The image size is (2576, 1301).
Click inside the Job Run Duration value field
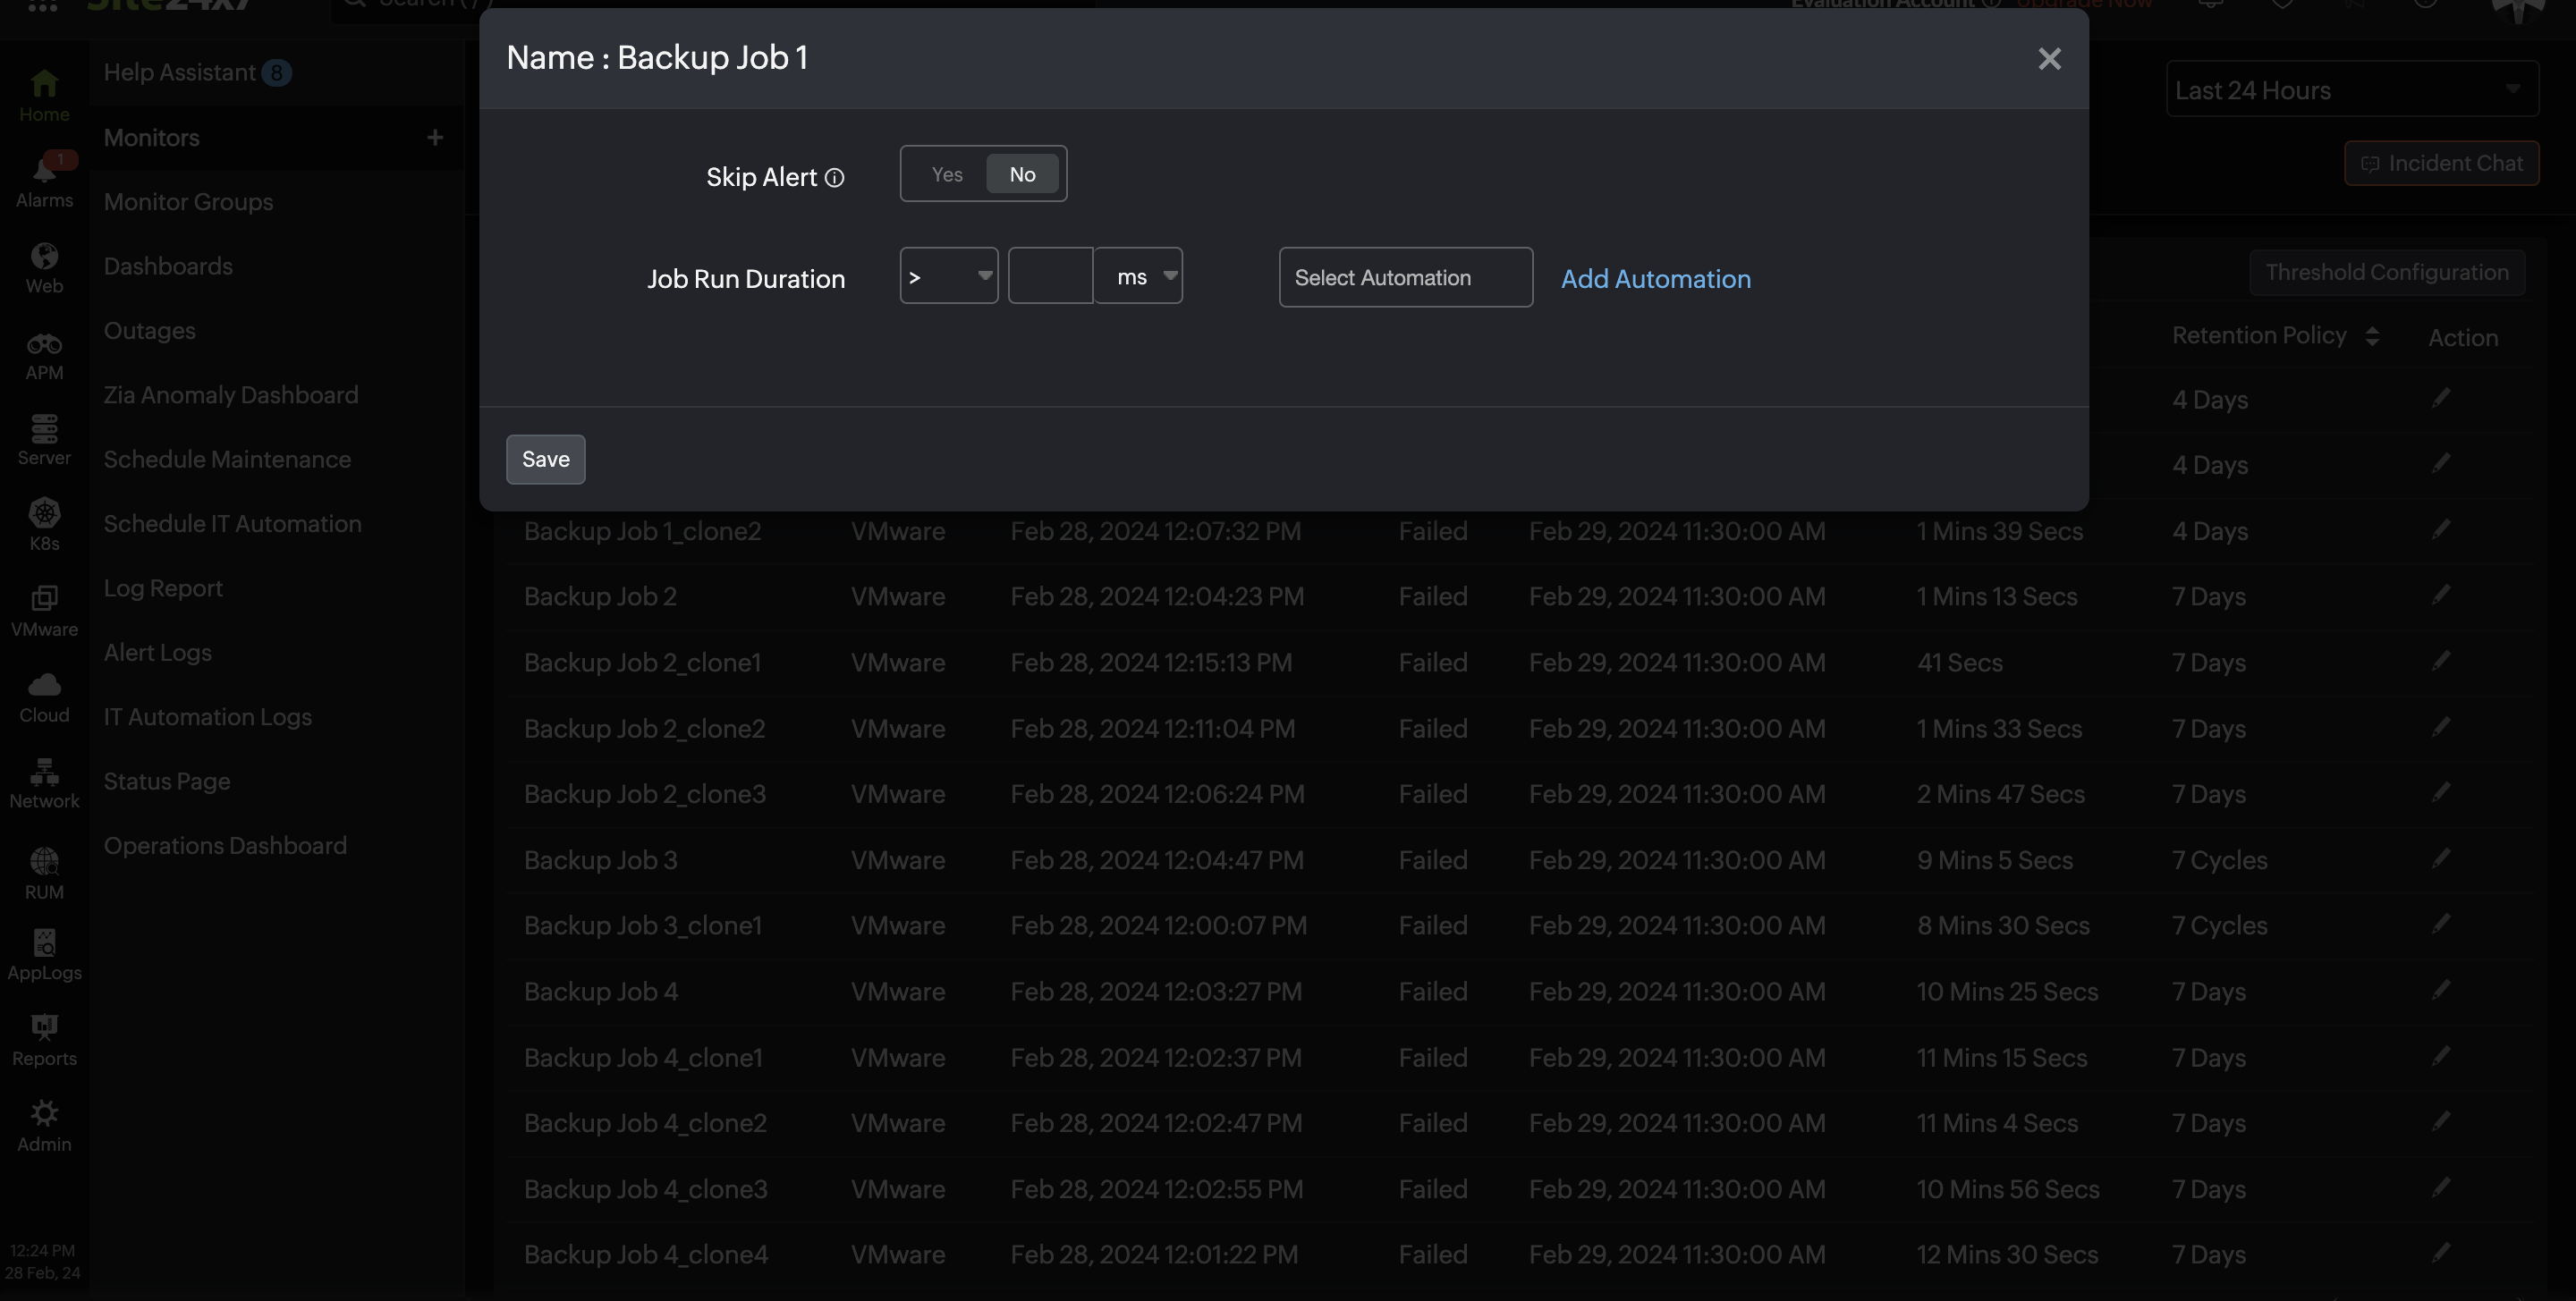point(1050,275)
